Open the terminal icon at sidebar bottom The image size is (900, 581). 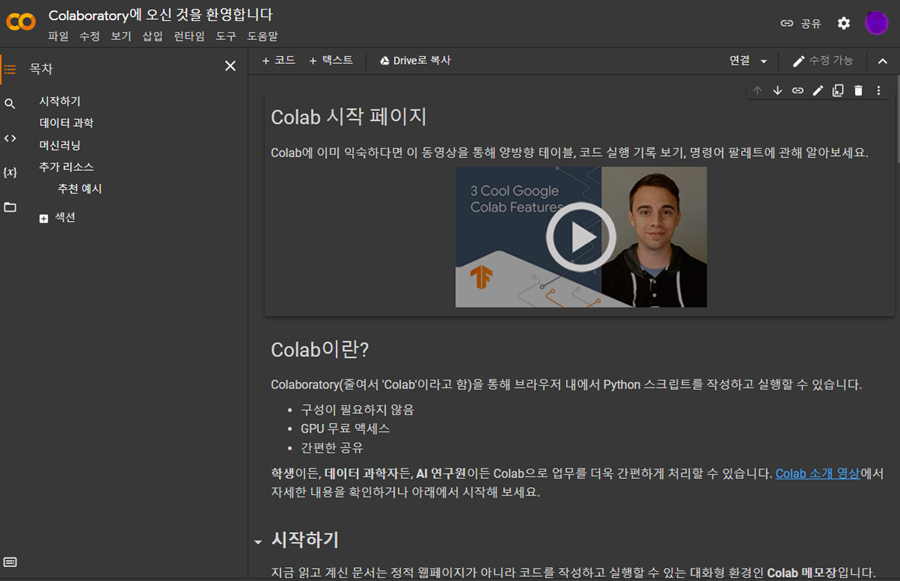[10, 562]
